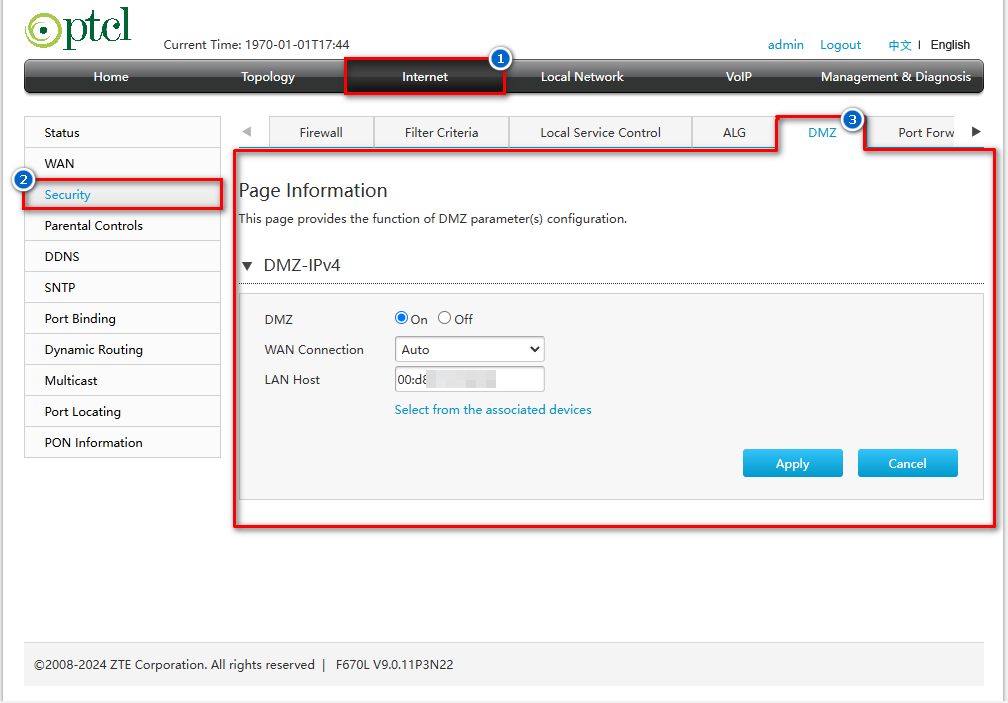Switch to the ALG tab

point(734,132)
